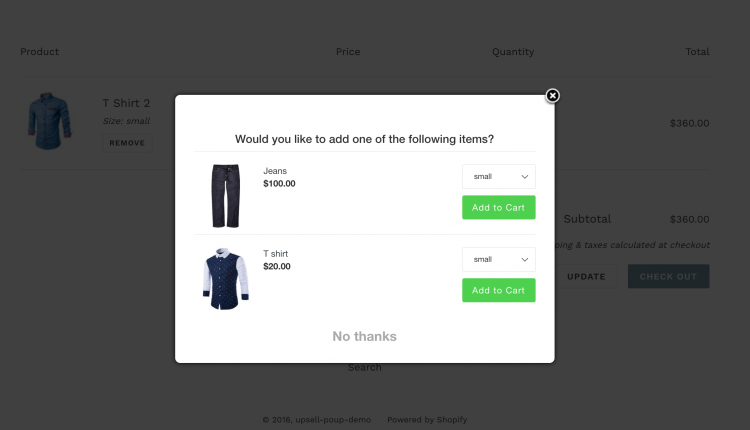
Task: Click the T shirt product image in popup
Action: click(225, 279)
